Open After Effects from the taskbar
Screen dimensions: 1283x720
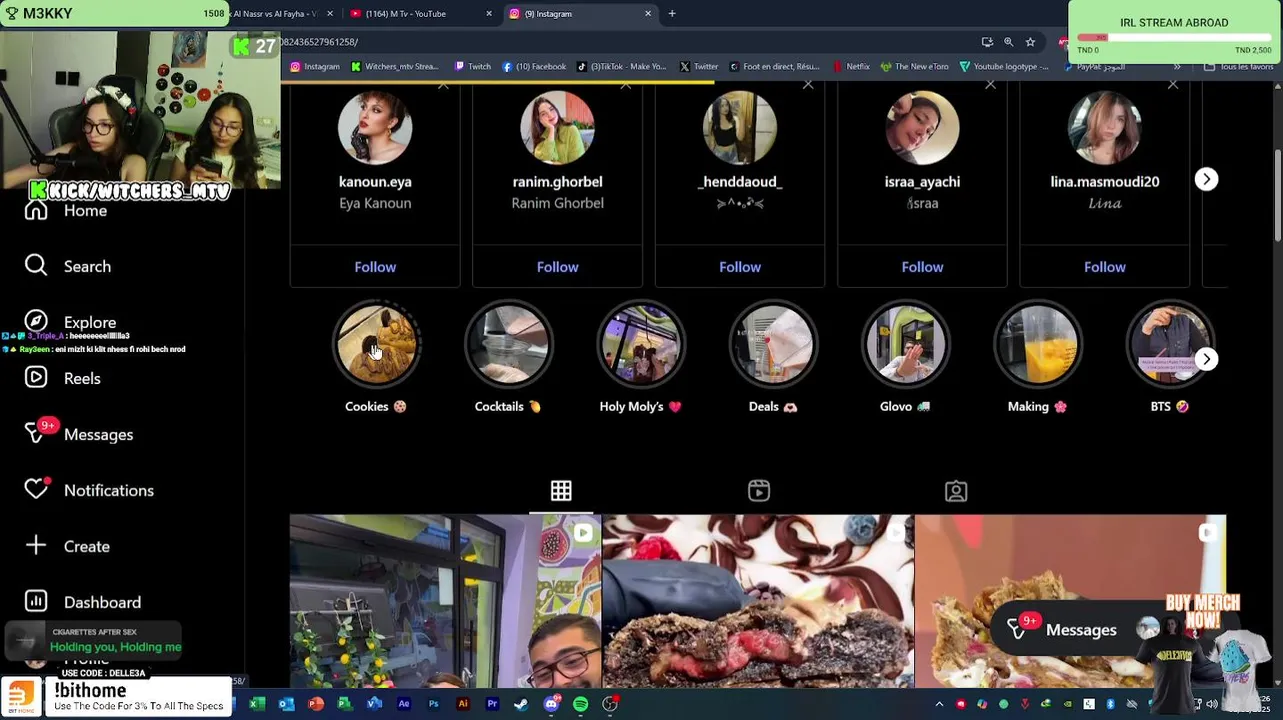(404, 704)
